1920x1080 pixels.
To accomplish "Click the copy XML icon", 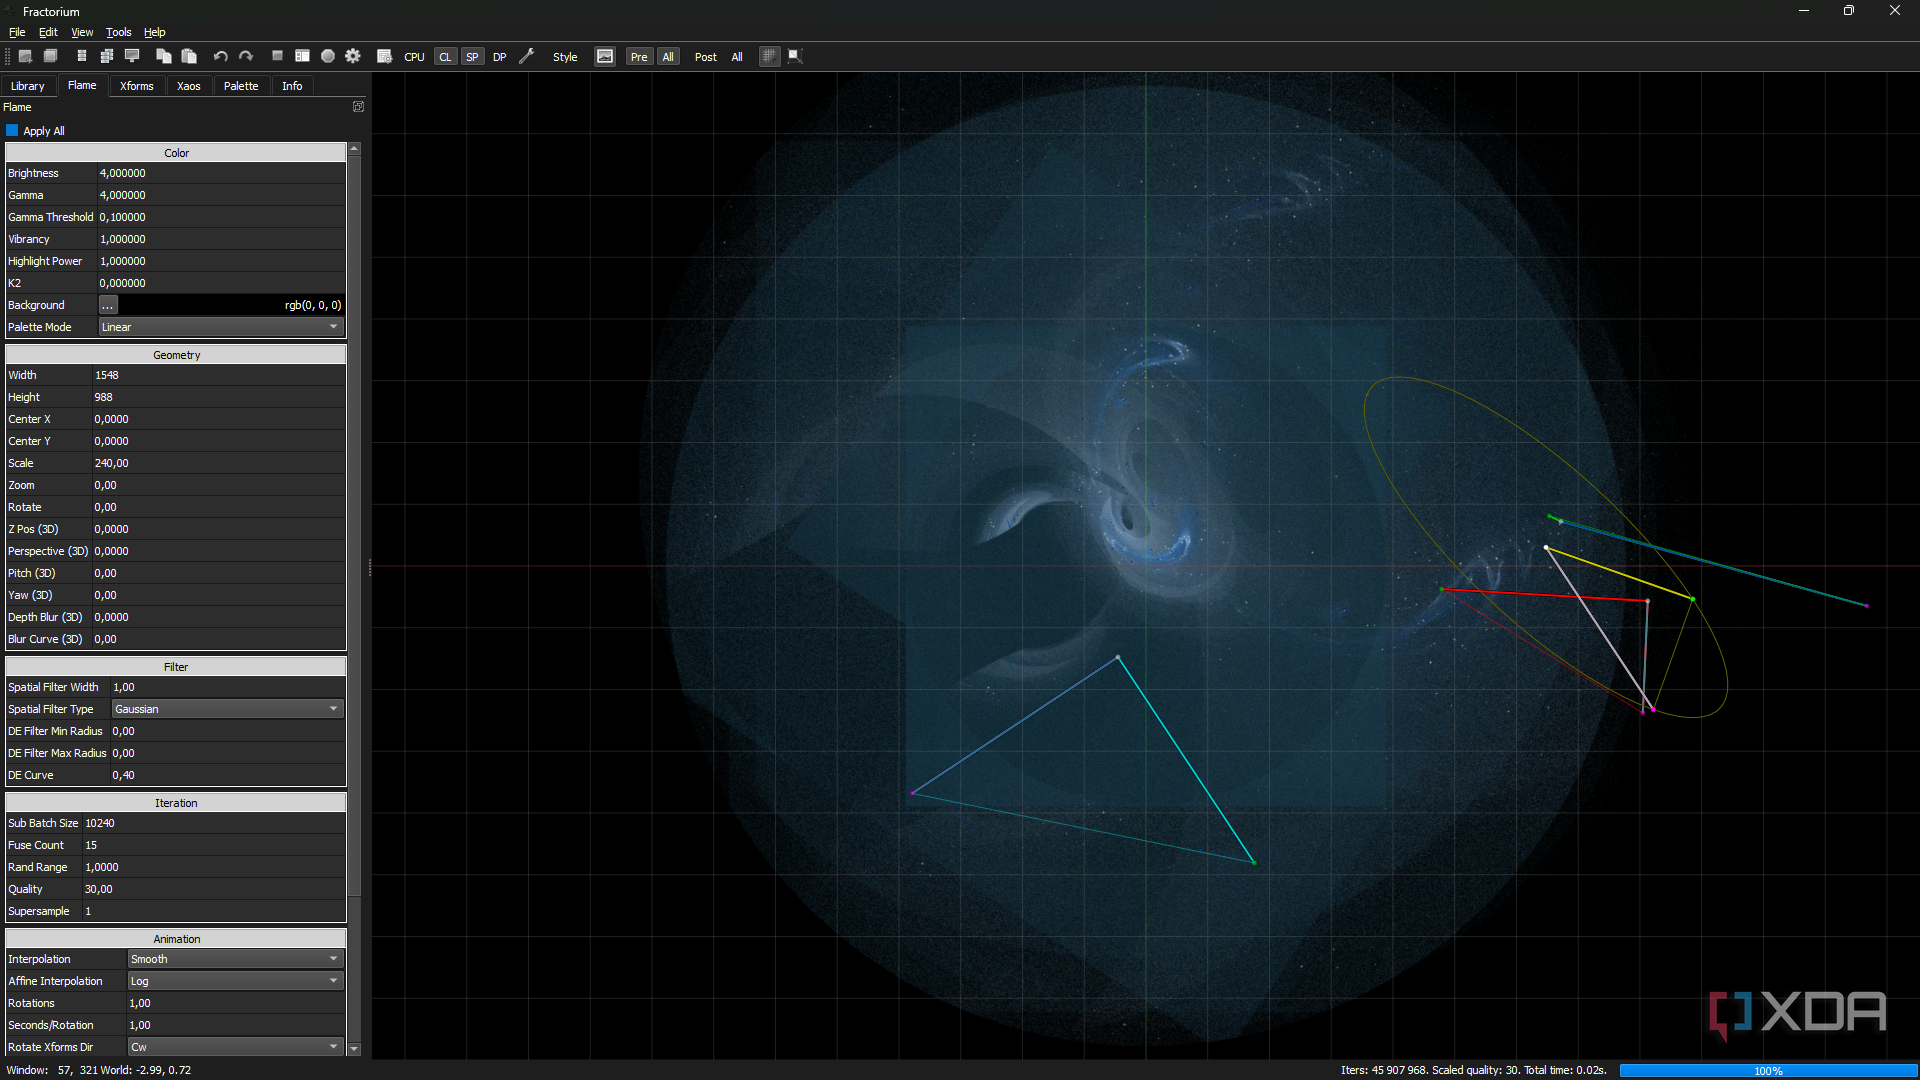I will coord(164,57).
